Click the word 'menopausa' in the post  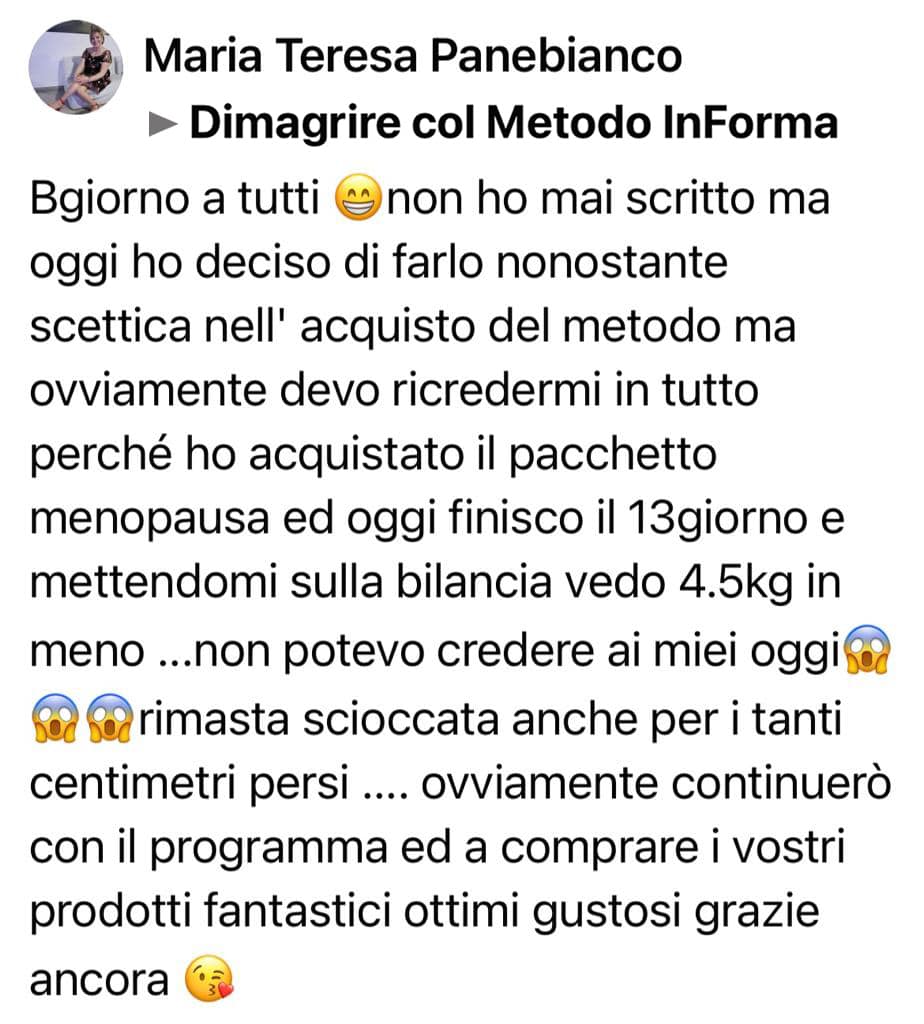(150, 520)
